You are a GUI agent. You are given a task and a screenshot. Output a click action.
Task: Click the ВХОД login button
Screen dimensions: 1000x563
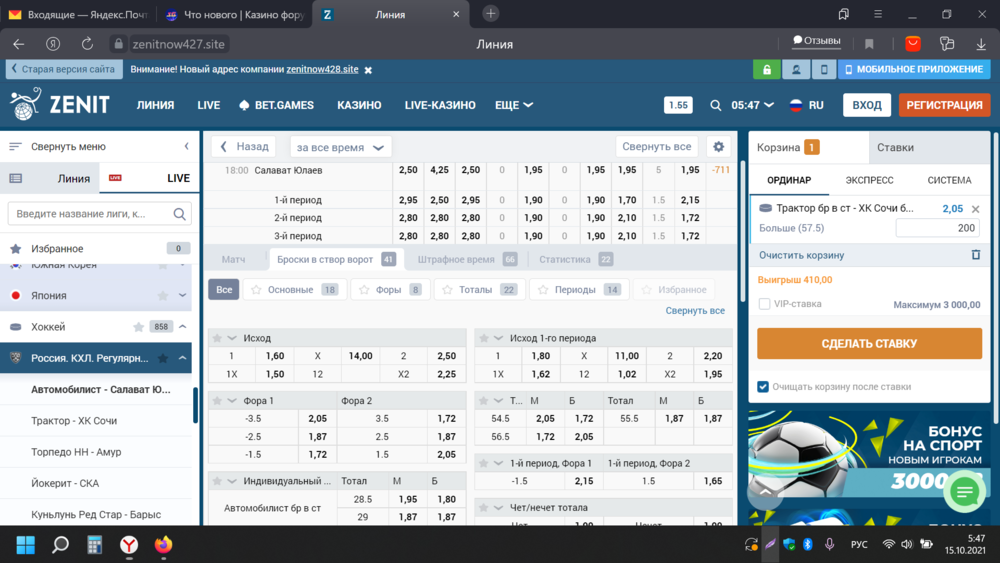(867, 105)
